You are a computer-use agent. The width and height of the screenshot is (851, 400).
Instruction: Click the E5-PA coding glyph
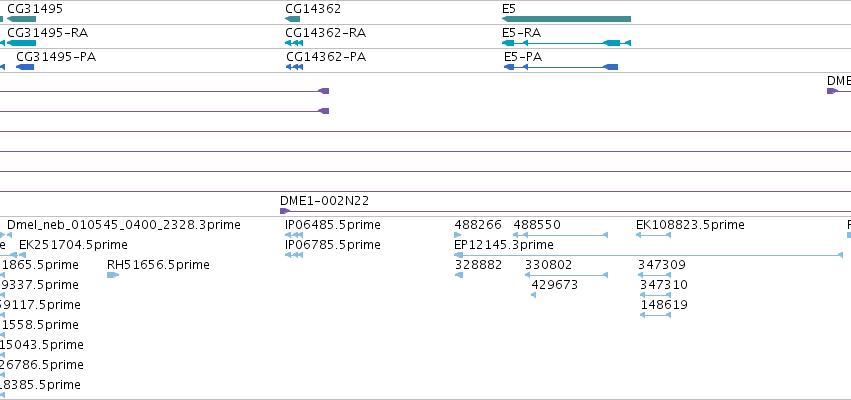(x=561, y=67)
